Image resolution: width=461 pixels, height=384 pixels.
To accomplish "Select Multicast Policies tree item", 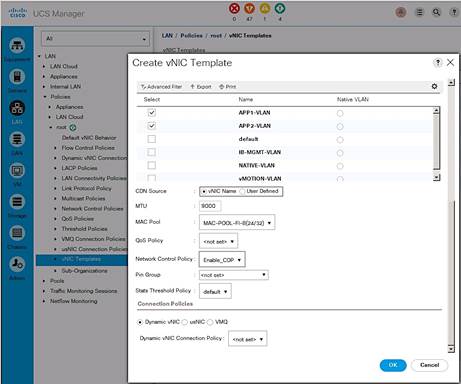I will pos(83,198).
